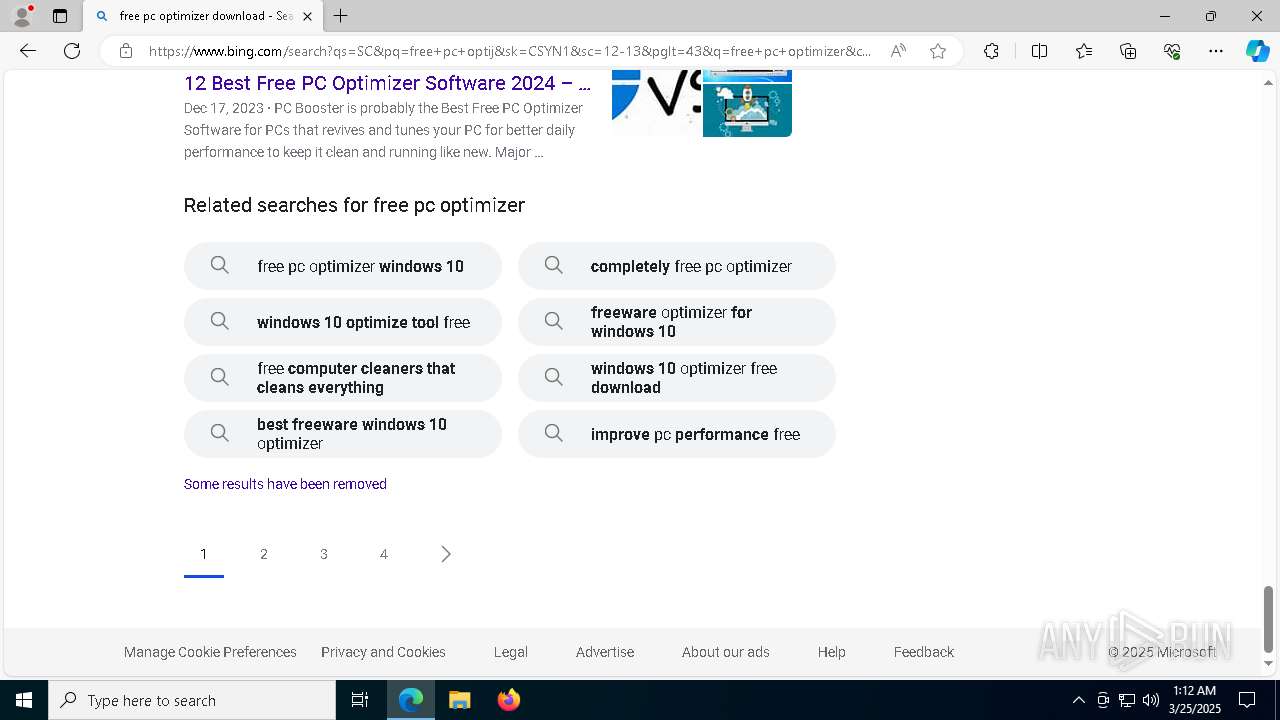Open Privacy and Cookies footer link
The width and height of the screenshot is (1280, 720).
click(x=383, y=652)
